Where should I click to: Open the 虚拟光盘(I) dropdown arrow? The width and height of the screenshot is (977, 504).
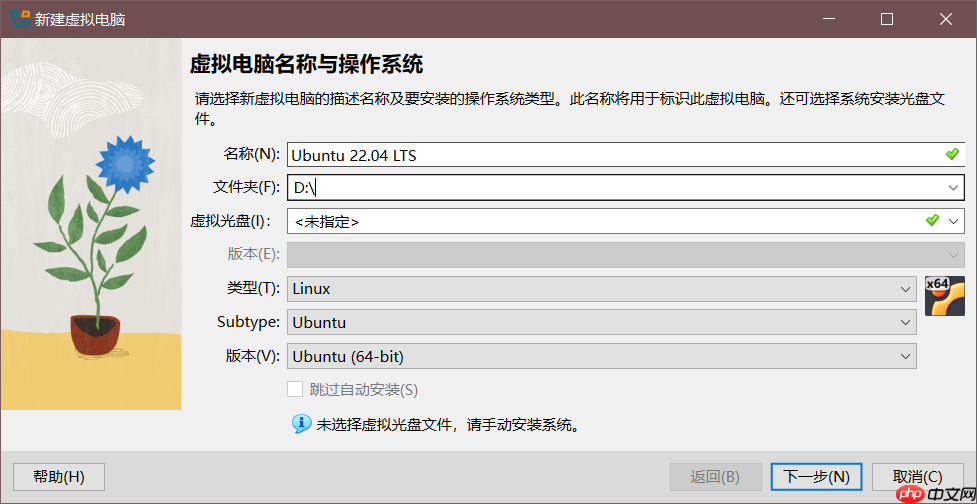[x=953, y=221]
